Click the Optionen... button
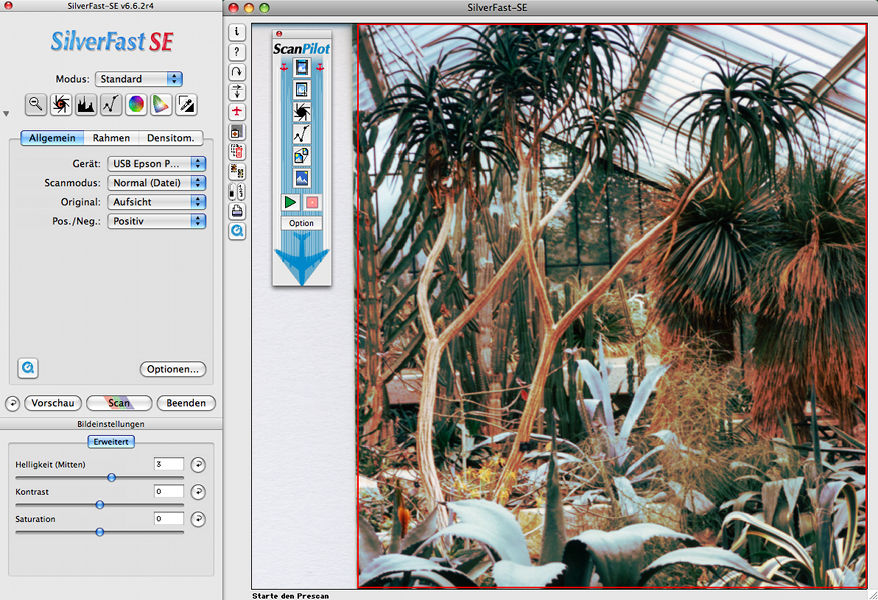This screenshot has height=600, width=878. (x=173, y=369)
